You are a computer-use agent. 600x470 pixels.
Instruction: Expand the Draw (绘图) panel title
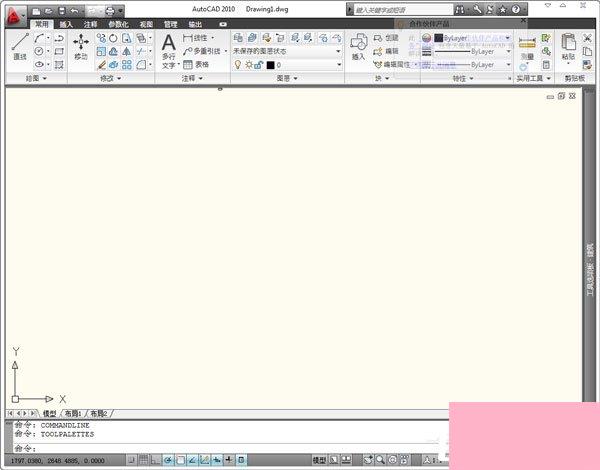(36, 78)
